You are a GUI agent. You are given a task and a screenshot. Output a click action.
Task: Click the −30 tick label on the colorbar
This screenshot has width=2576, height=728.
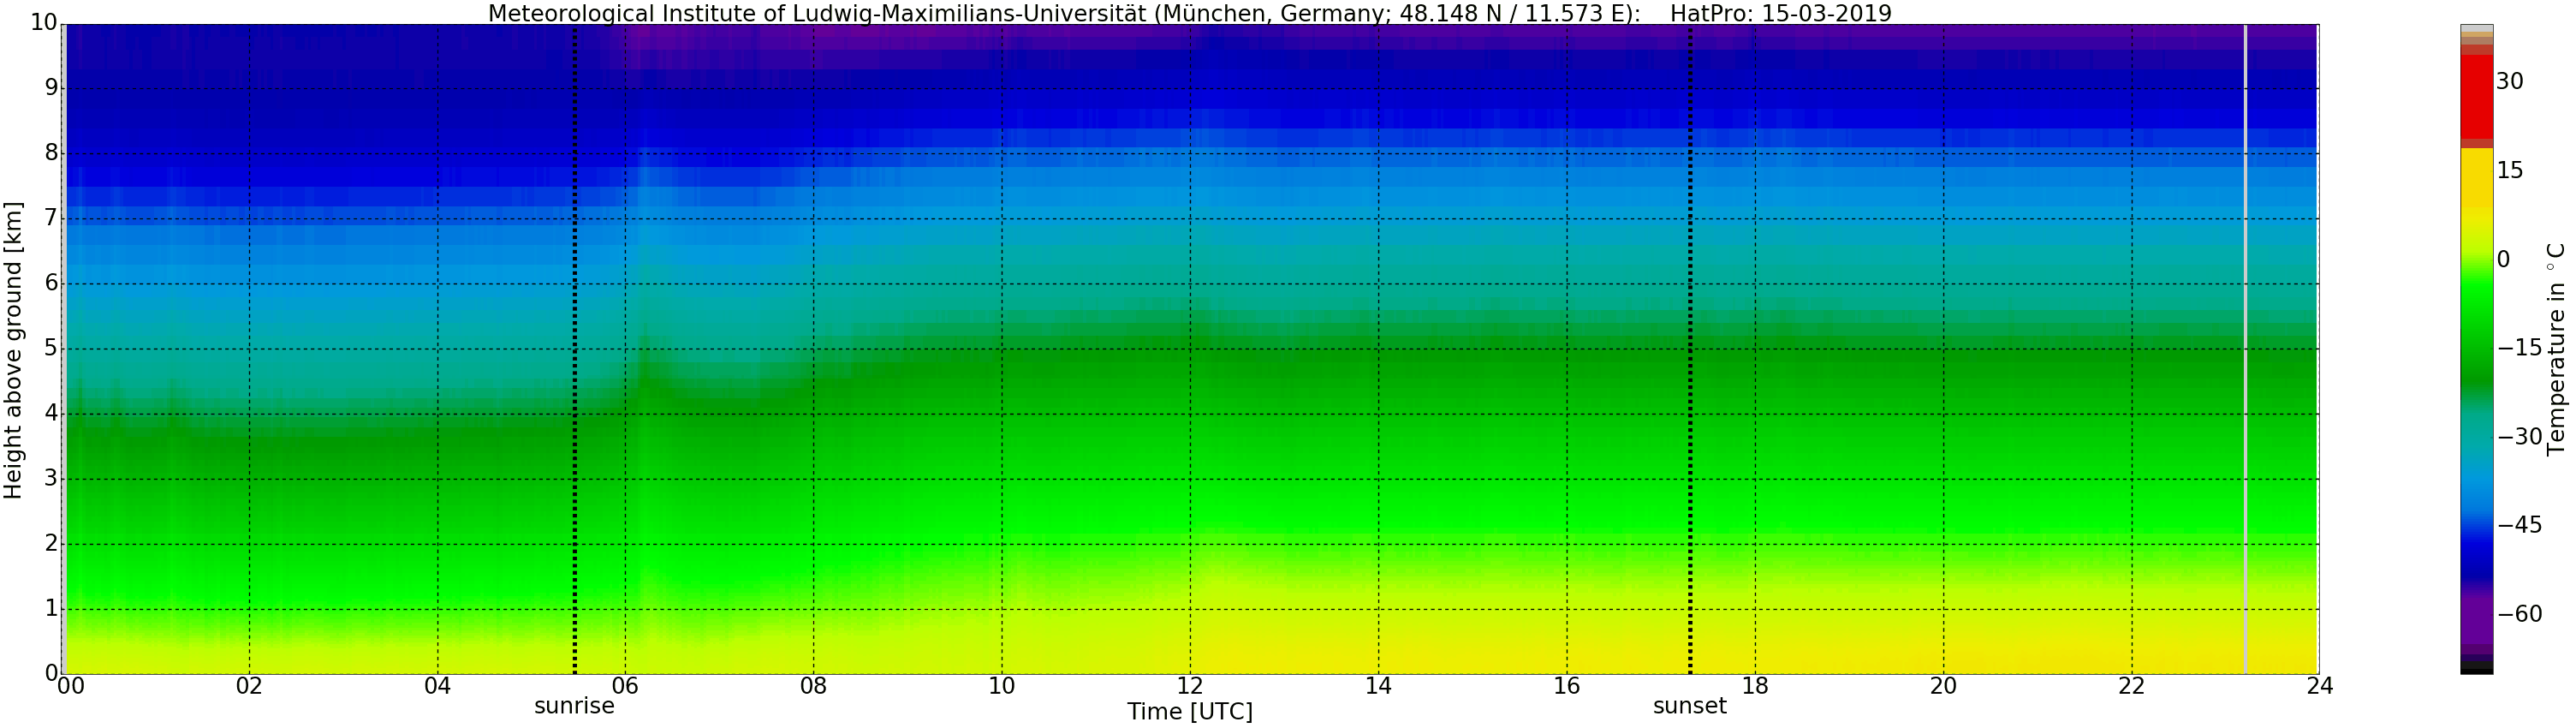tap(2520, 437)
